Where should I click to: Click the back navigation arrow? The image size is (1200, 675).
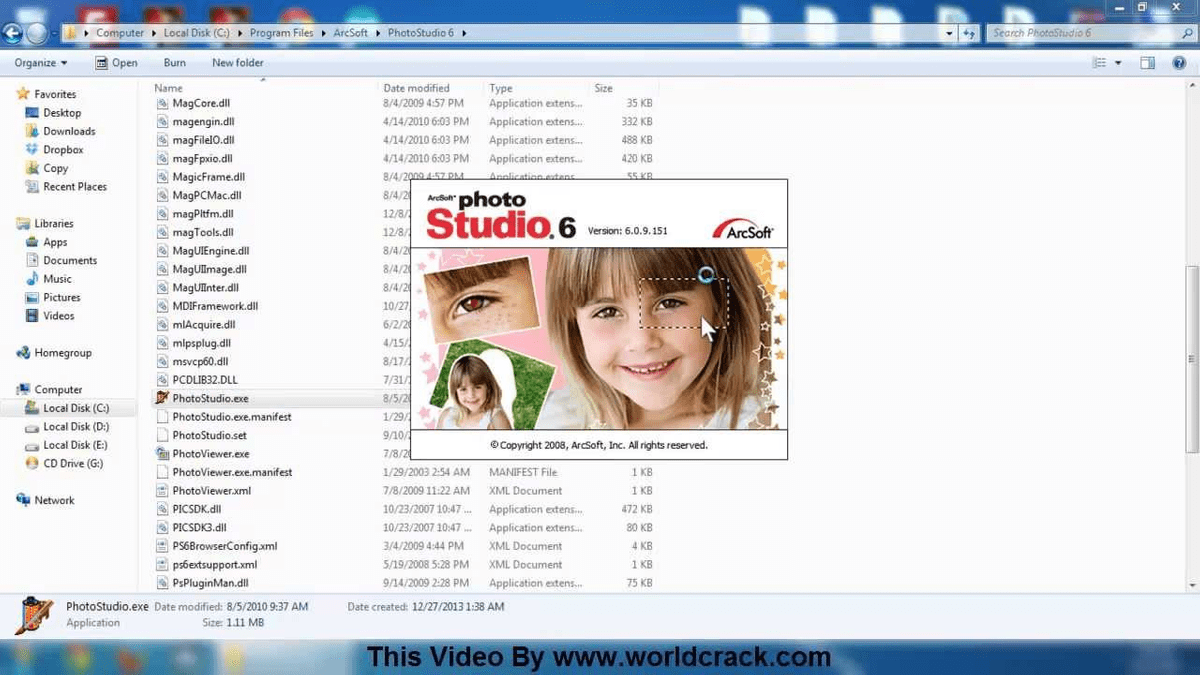pyautogui.click(x=14, y=32)
